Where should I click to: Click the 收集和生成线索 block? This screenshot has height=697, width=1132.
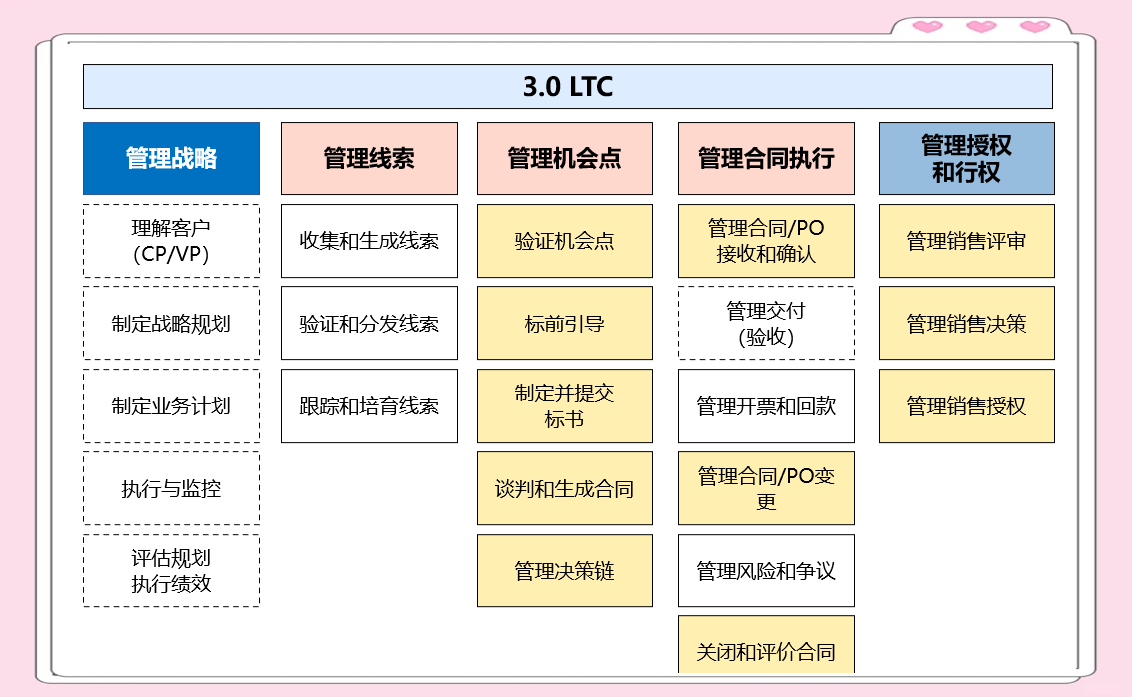coord(369,240)
